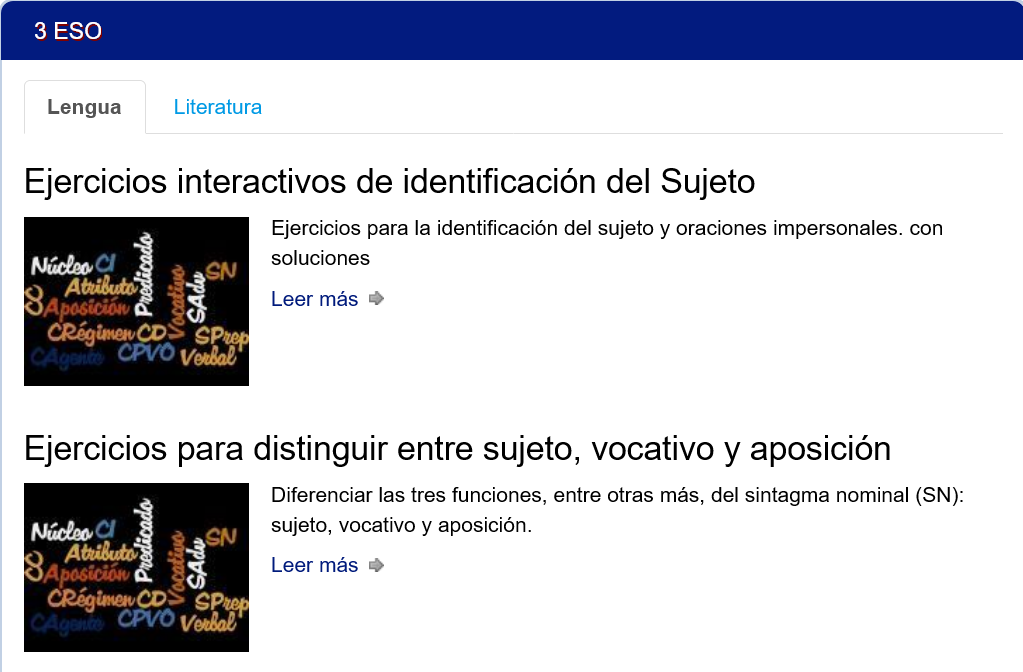Open the heading about distinguishing sujeto, vocativo, aposición
Screen dimensions: 1023x672
[x=457, y=449]
